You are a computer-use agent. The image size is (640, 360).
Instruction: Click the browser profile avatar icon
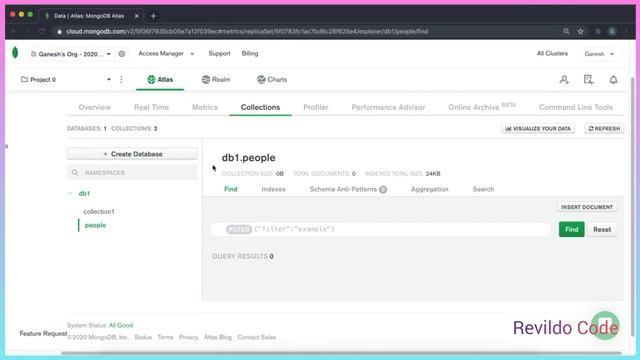pos(611,31)
